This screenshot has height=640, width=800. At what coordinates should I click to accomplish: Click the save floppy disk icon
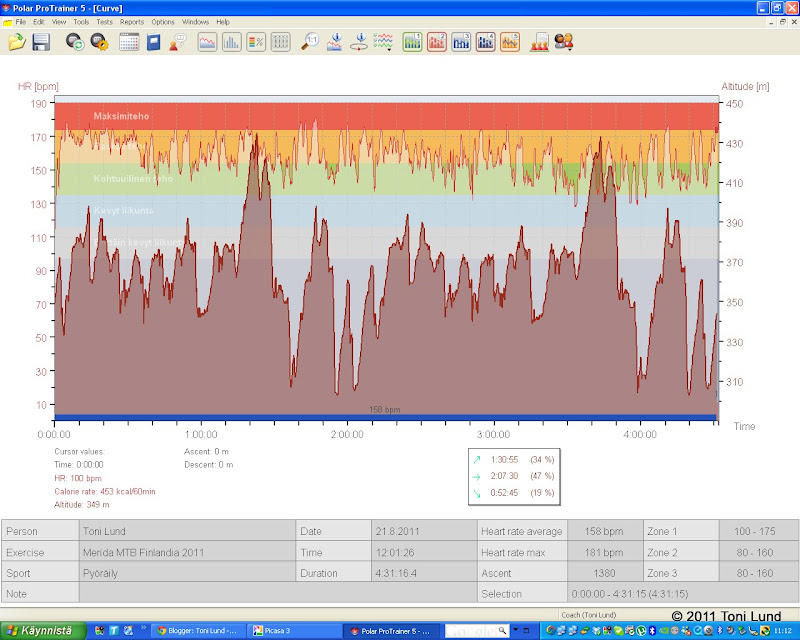(x=41, y=42)
